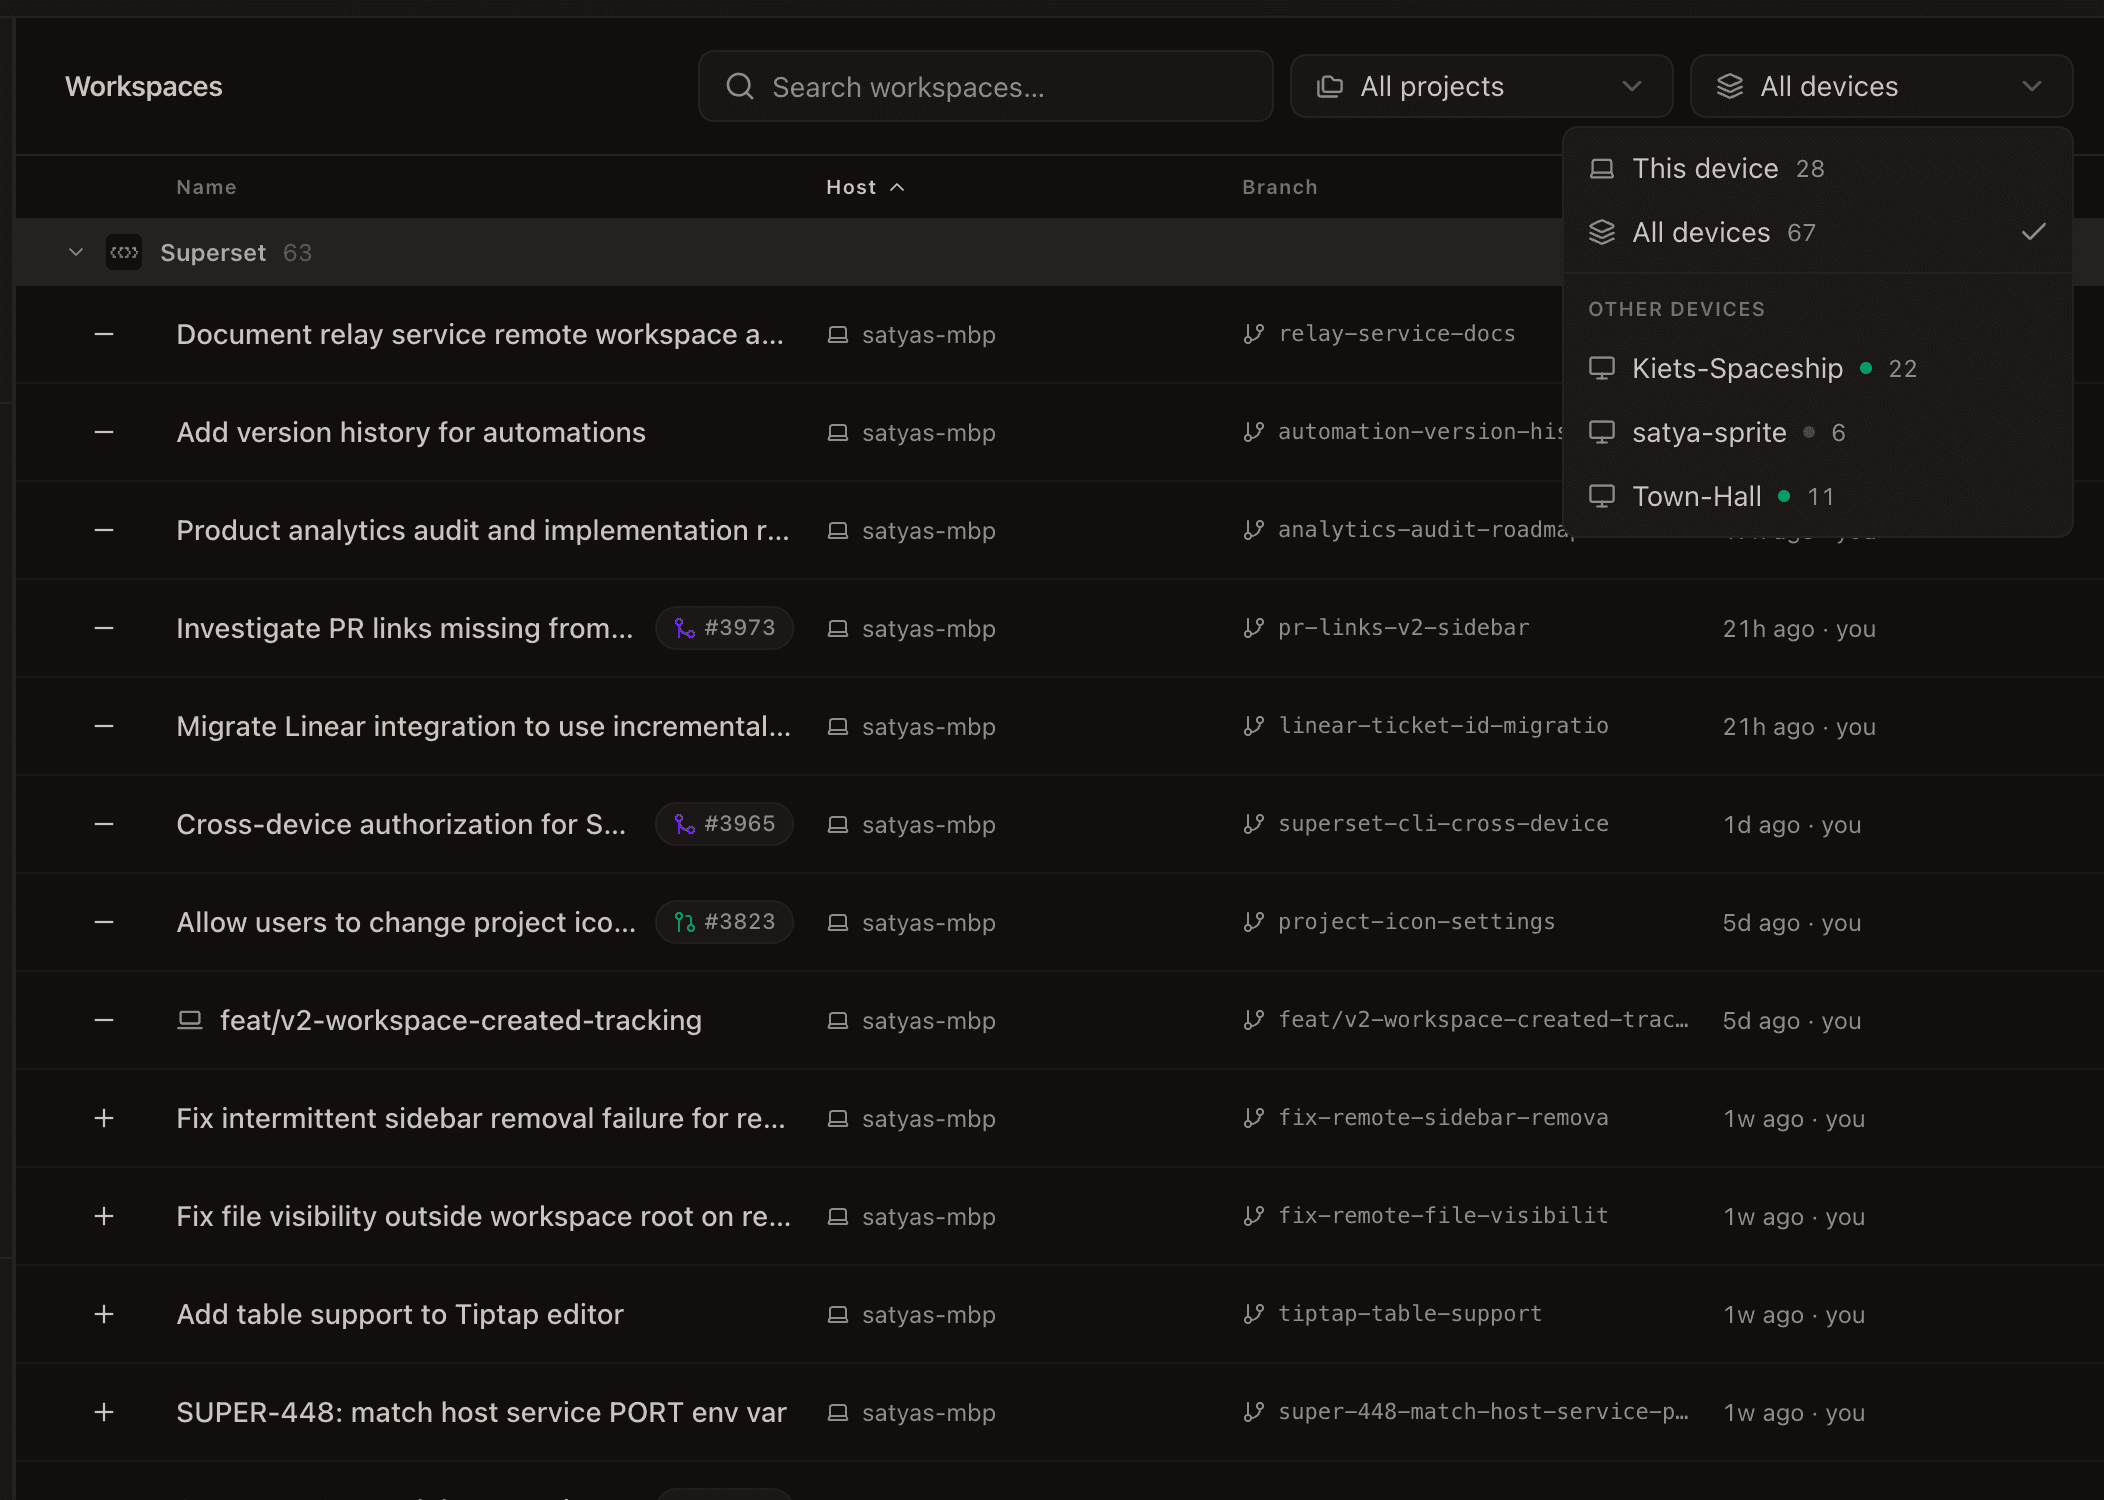Screen dimensions: 2104x1500
Task: Click git branch icon beside linear-ticket-id-migratio
Action: (1254, 726)
